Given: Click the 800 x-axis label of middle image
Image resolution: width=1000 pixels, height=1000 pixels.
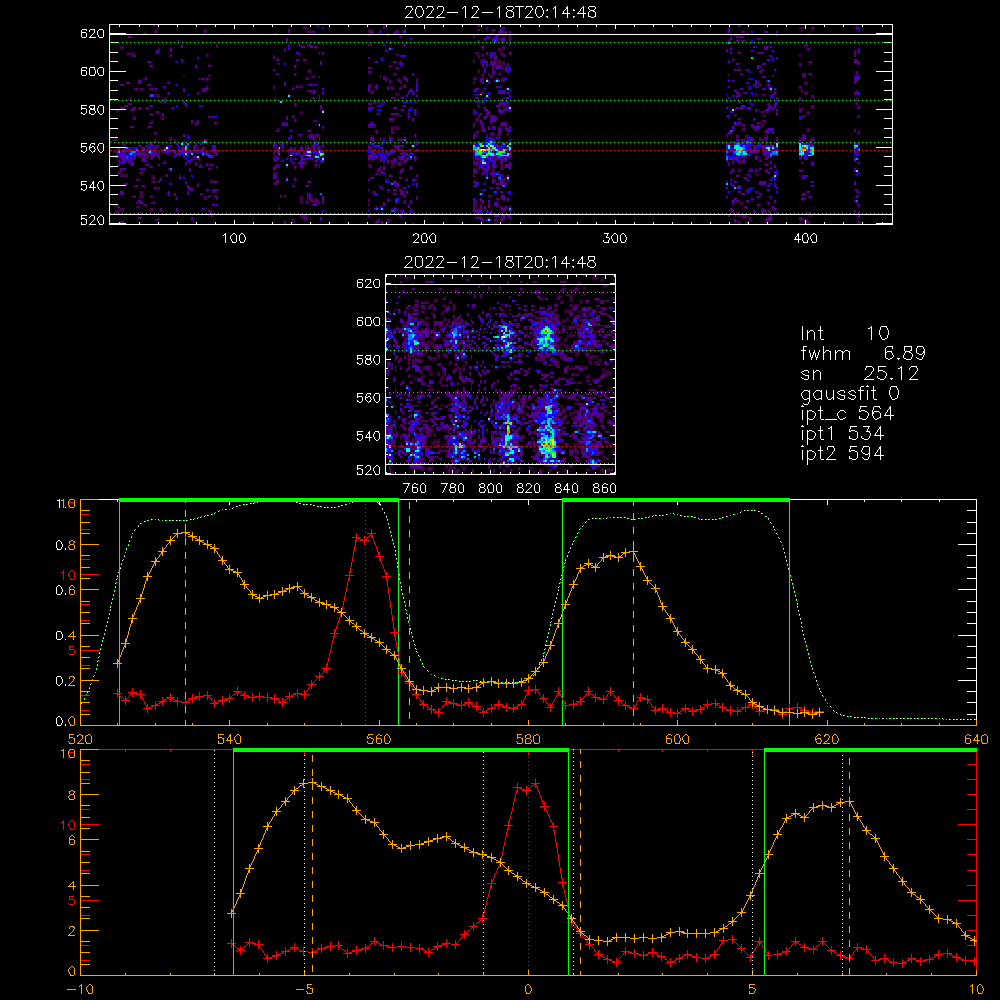Looking at the screenshot, I should point(490,489).
